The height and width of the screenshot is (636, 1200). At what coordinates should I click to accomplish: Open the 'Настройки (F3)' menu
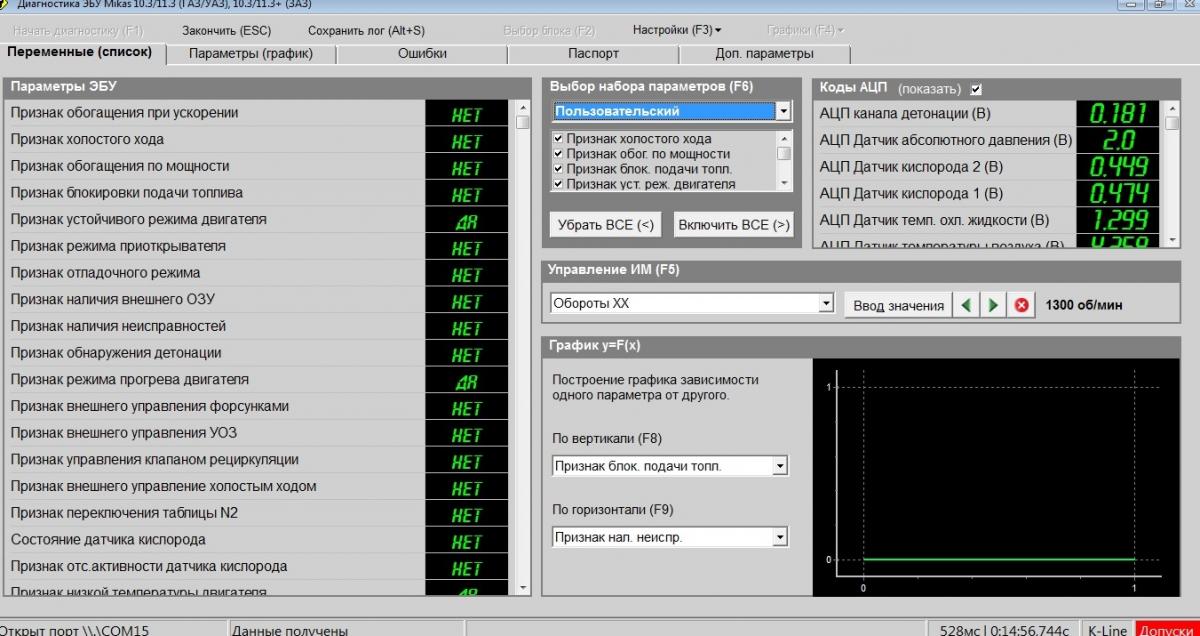click(676, 30)
